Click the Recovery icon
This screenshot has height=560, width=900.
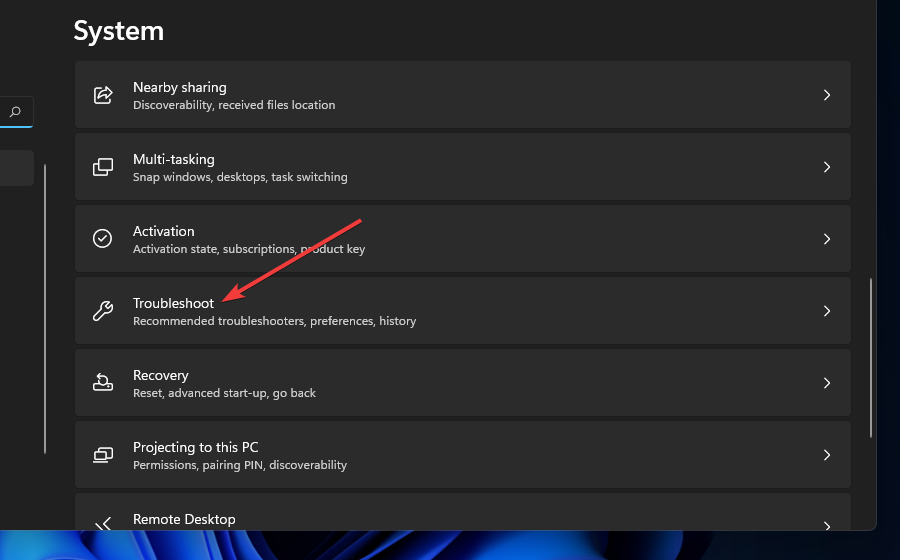click(x=103, y=383)
